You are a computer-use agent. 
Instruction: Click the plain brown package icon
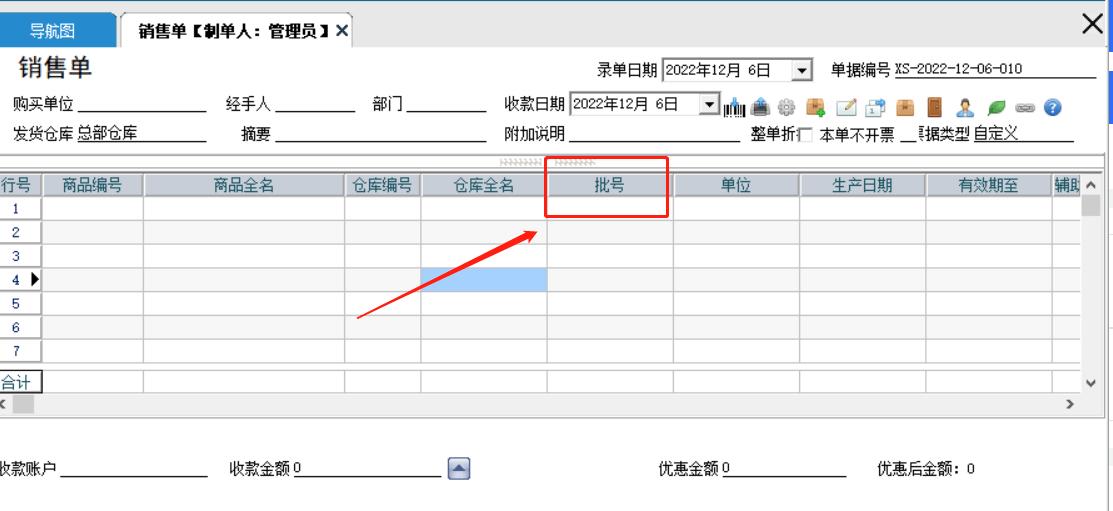pyautogui.click(x=905, y=107)
